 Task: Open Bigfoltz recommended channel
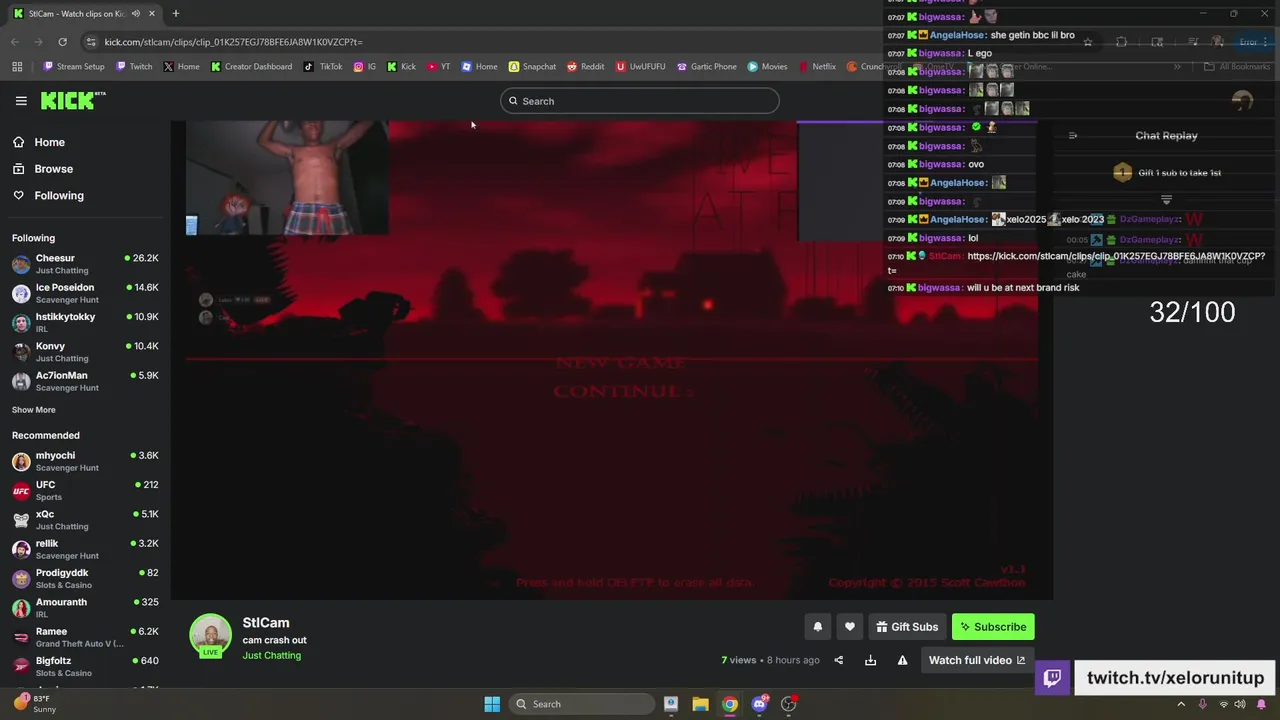[x=85, y=666]
